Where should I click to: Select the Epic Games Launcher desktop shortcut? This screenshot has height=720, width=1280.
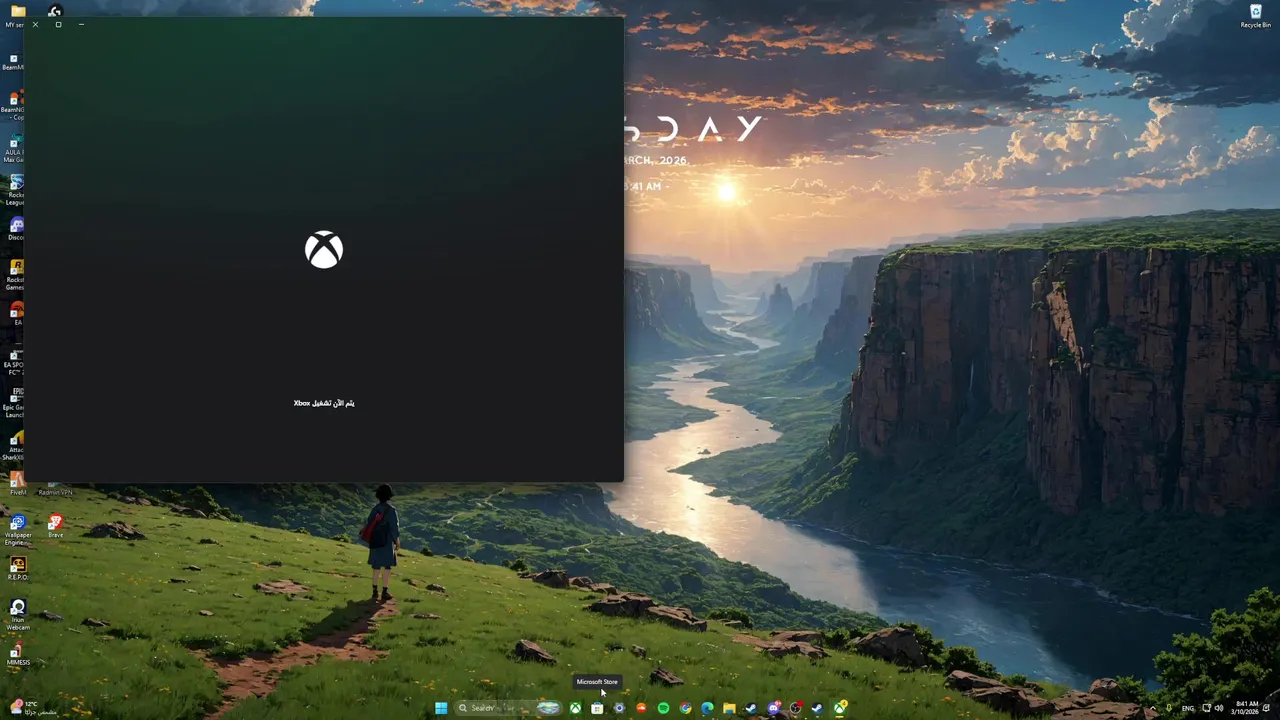pyautogui.click(x=15, y=403)
